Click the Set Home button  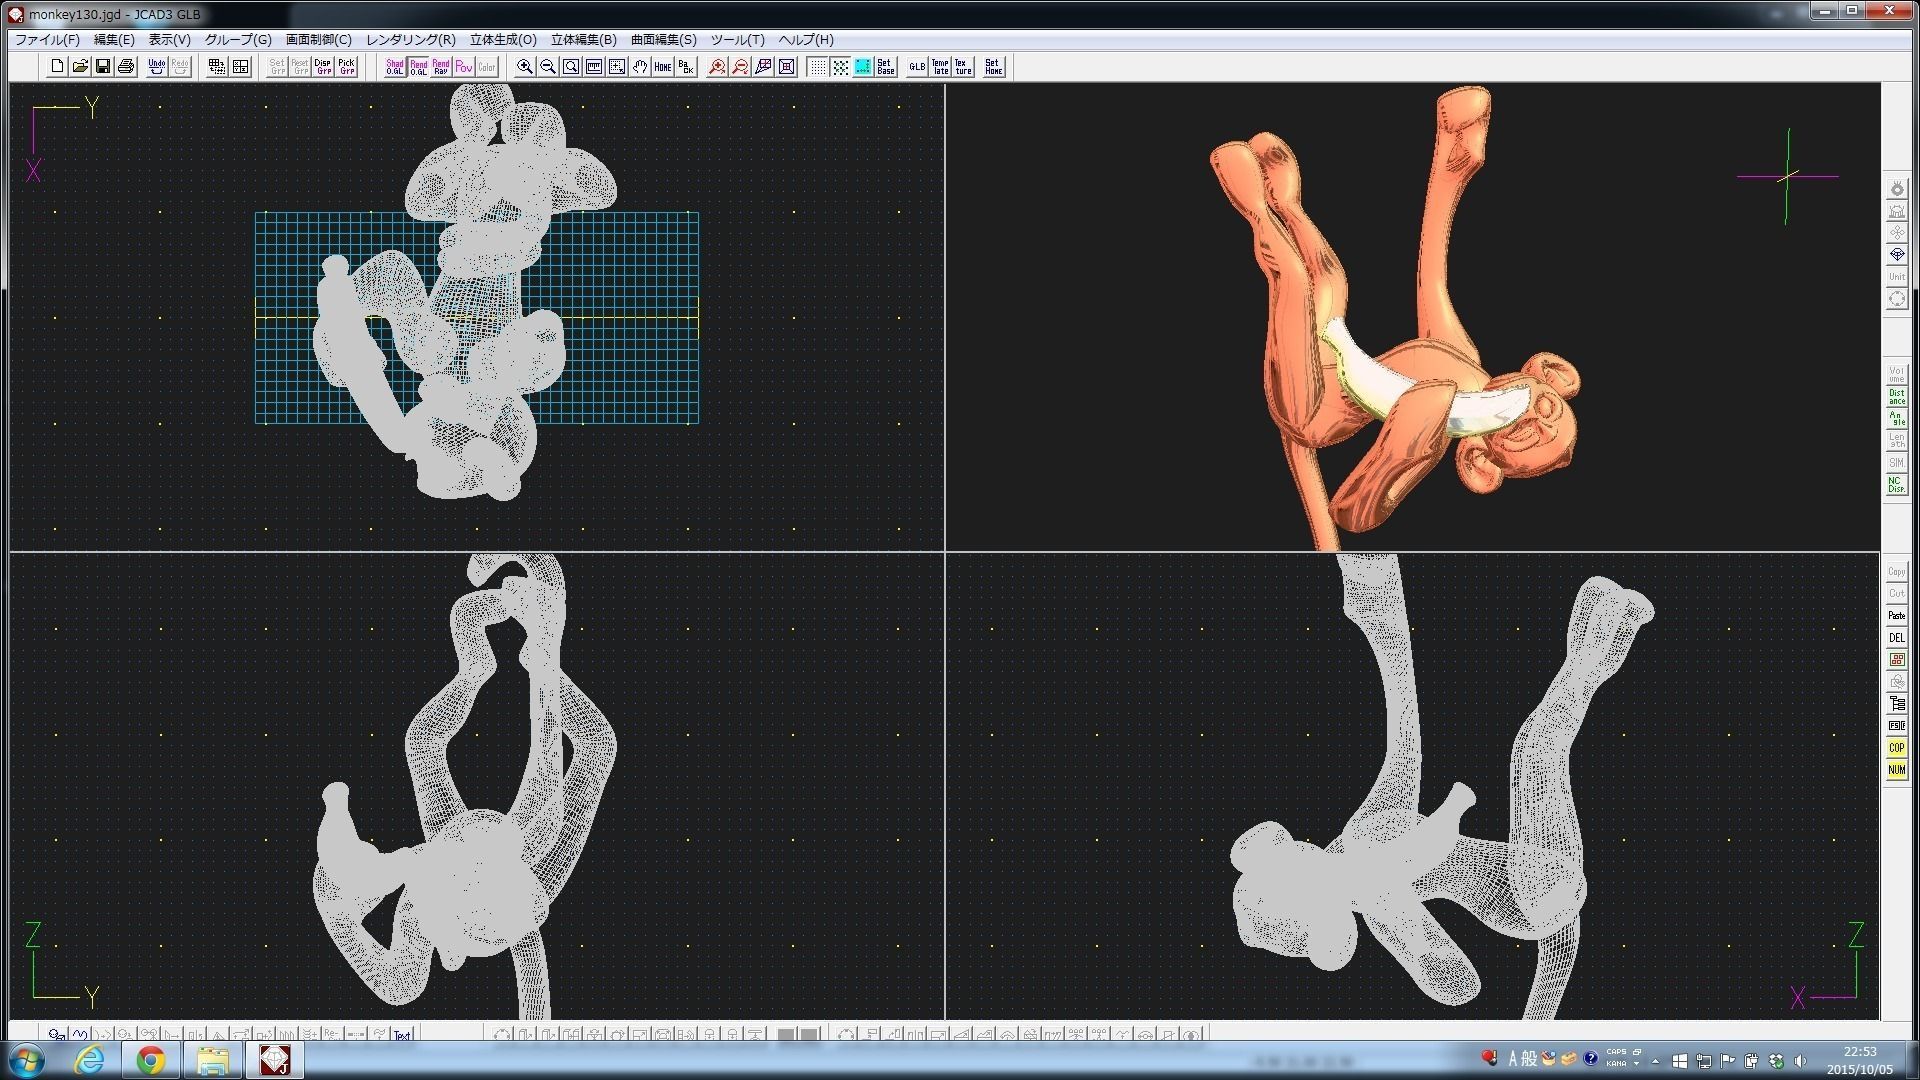click(x=994, y=67)
